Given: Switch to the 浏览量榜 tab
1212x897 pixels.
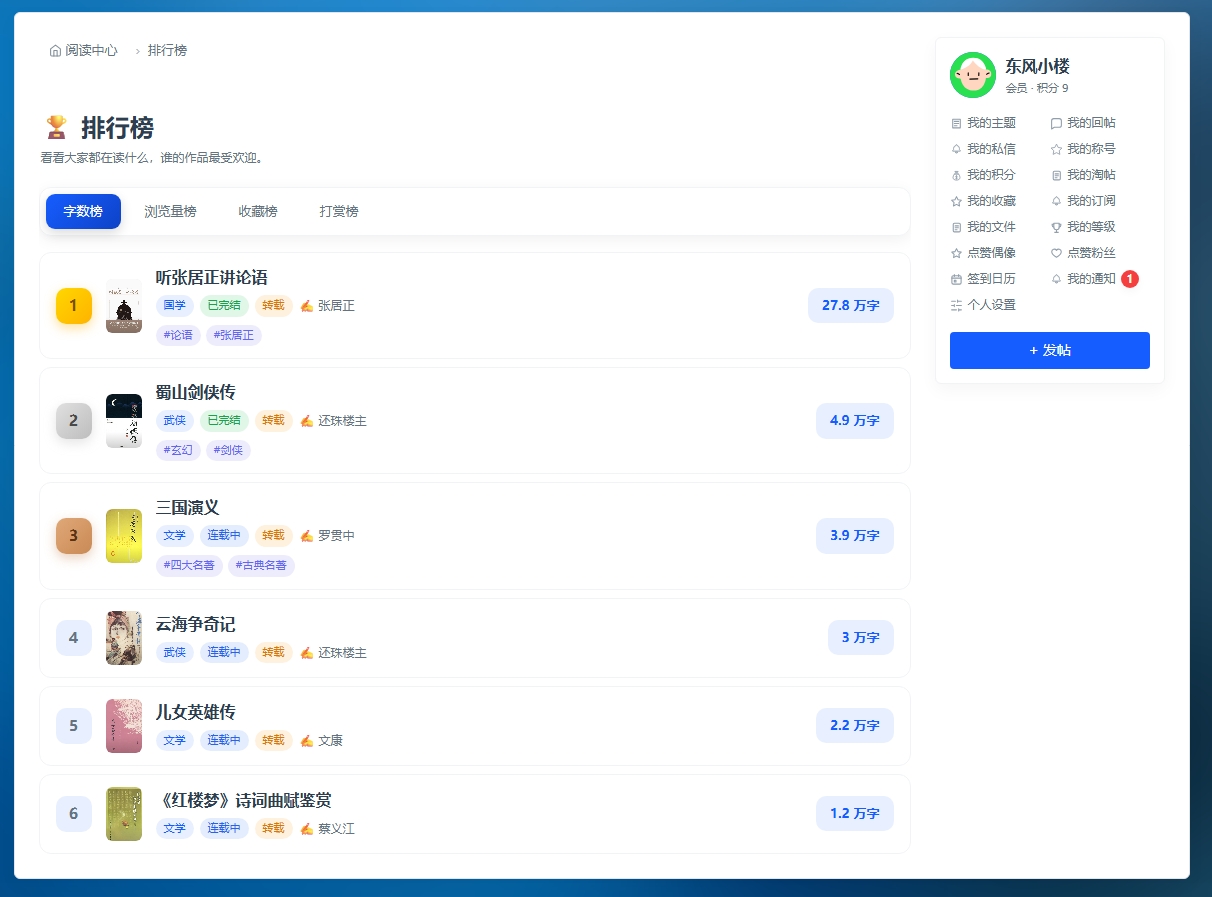Looking at the screenshot, I should (x=170, y=211).
